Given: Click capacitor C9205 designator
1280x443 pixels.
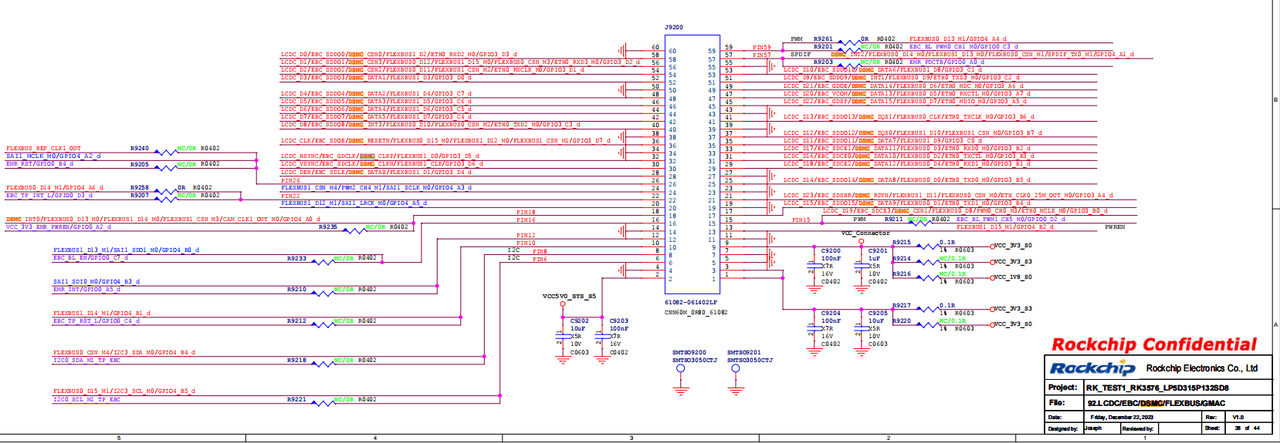Looking at the screenshot, I should 878,313.
